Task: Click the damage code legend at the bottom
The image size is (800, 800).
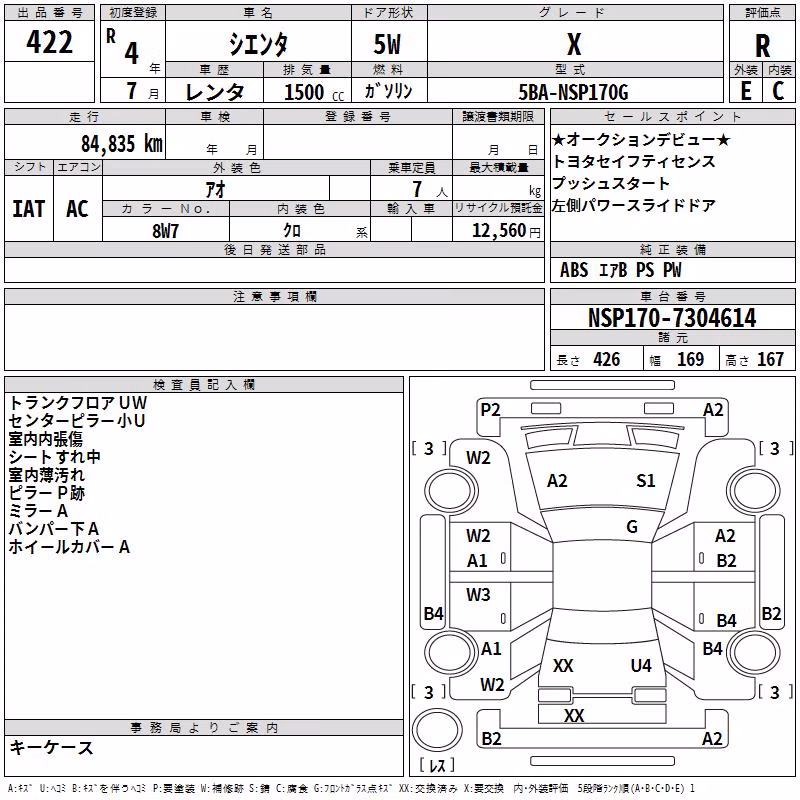Action: [x=351, y=788]
